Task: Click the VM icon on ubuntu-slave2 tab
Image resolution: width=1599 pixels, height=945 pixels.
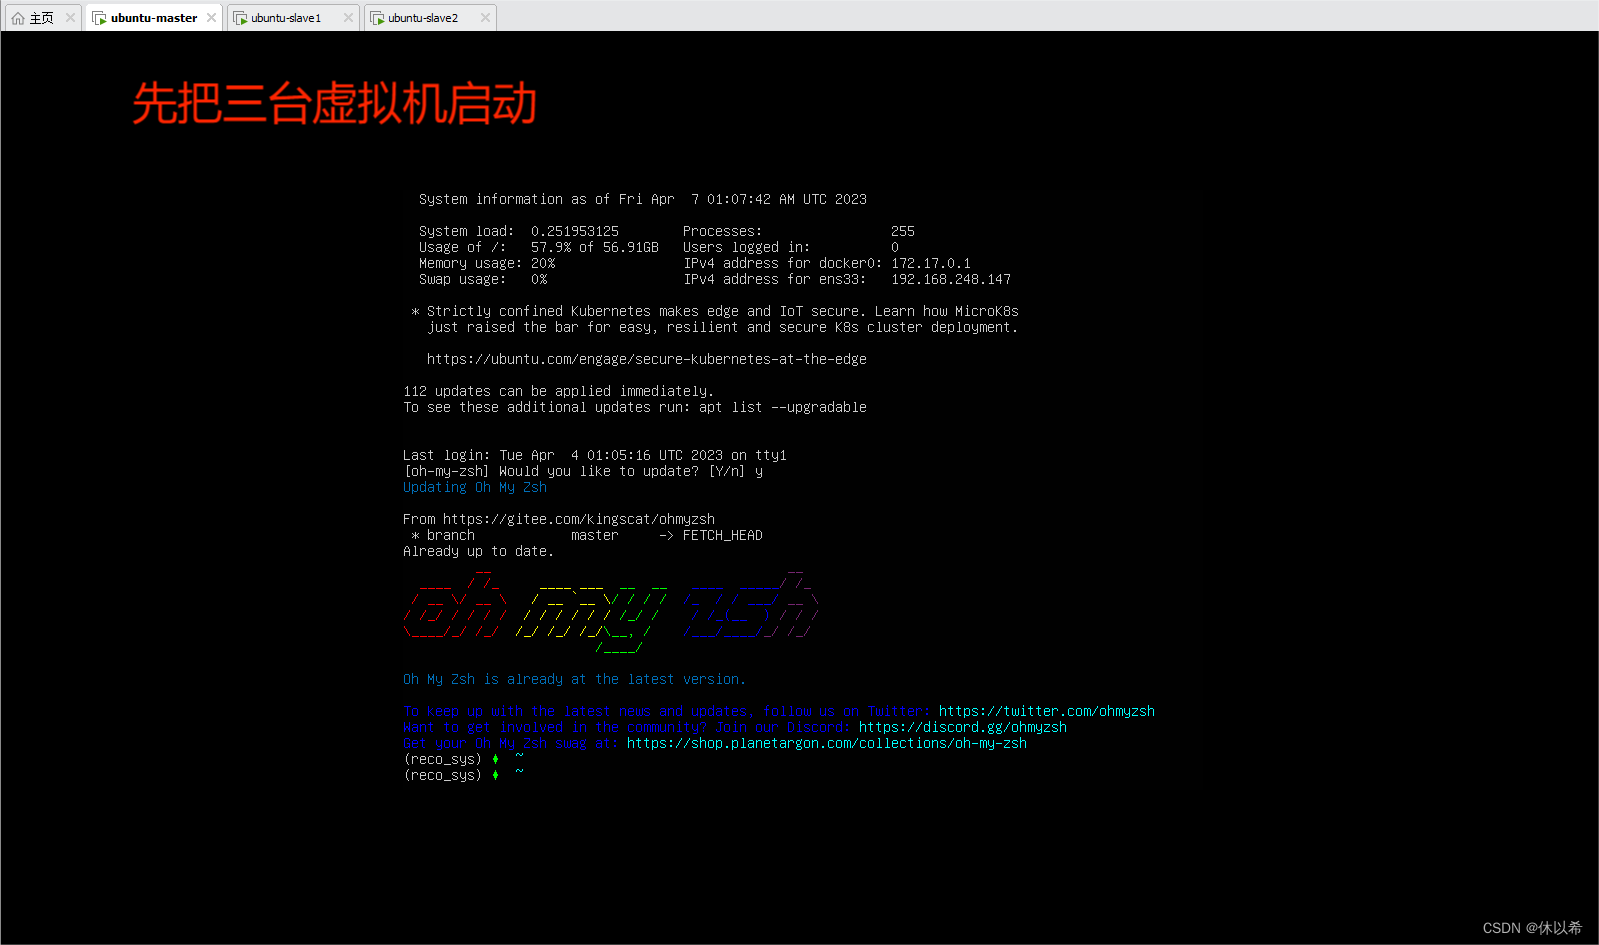Action: tap(377, 18)
